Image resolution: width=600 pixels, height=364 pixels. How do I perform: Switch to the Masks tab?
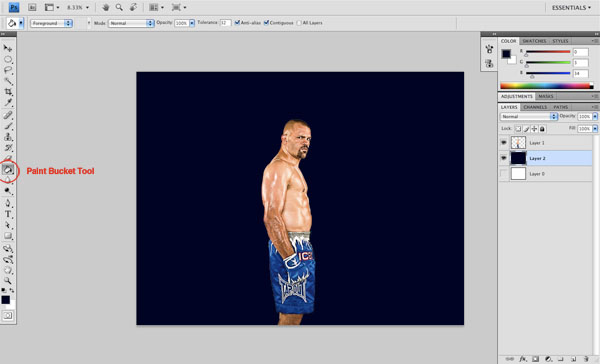[546, 96]
